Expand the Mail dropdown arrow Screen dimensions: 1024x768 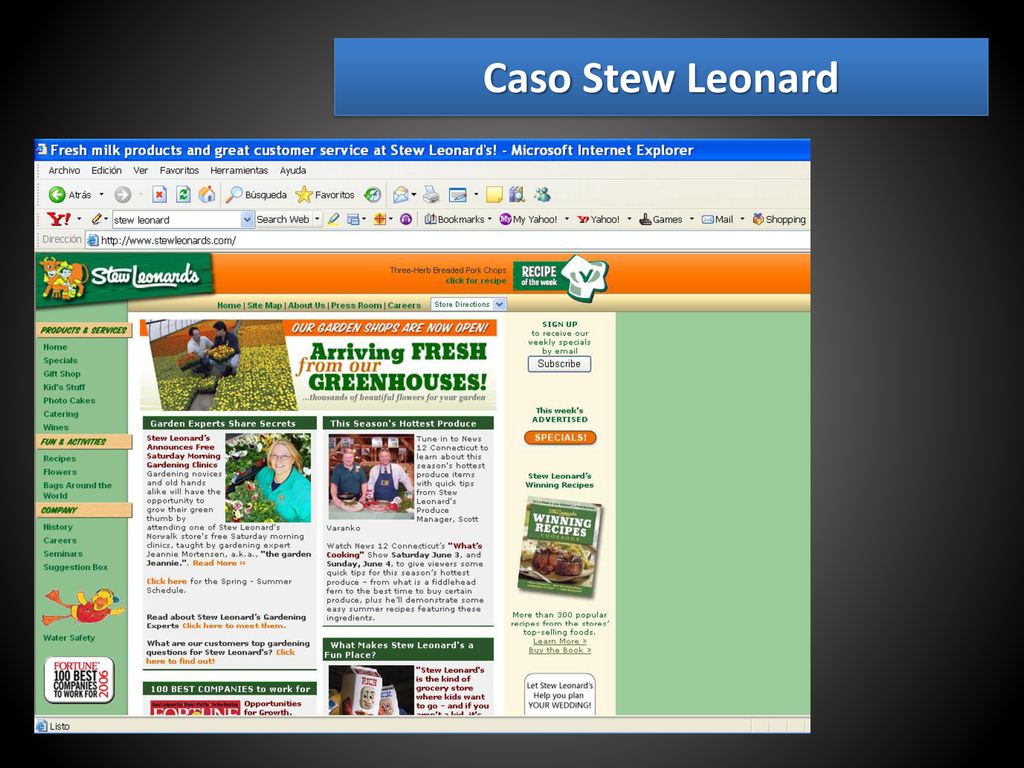point(742,219)
